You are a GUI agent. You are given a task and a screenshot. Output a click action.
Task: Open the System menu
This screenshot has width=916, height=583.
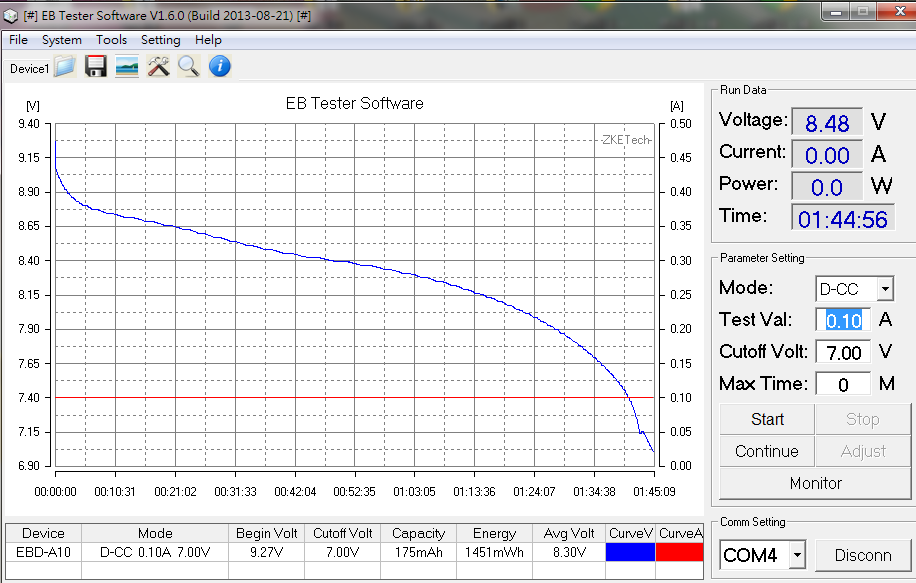tap(62, 40)
